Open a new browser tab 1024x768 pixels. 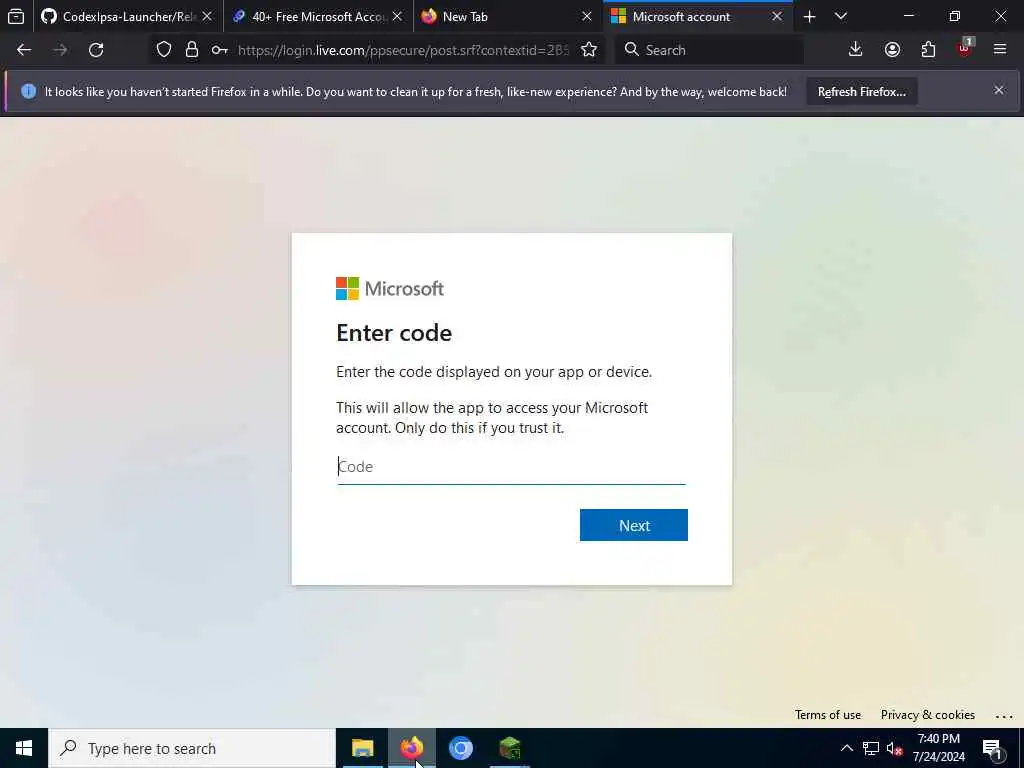click(x=809, y=16)
